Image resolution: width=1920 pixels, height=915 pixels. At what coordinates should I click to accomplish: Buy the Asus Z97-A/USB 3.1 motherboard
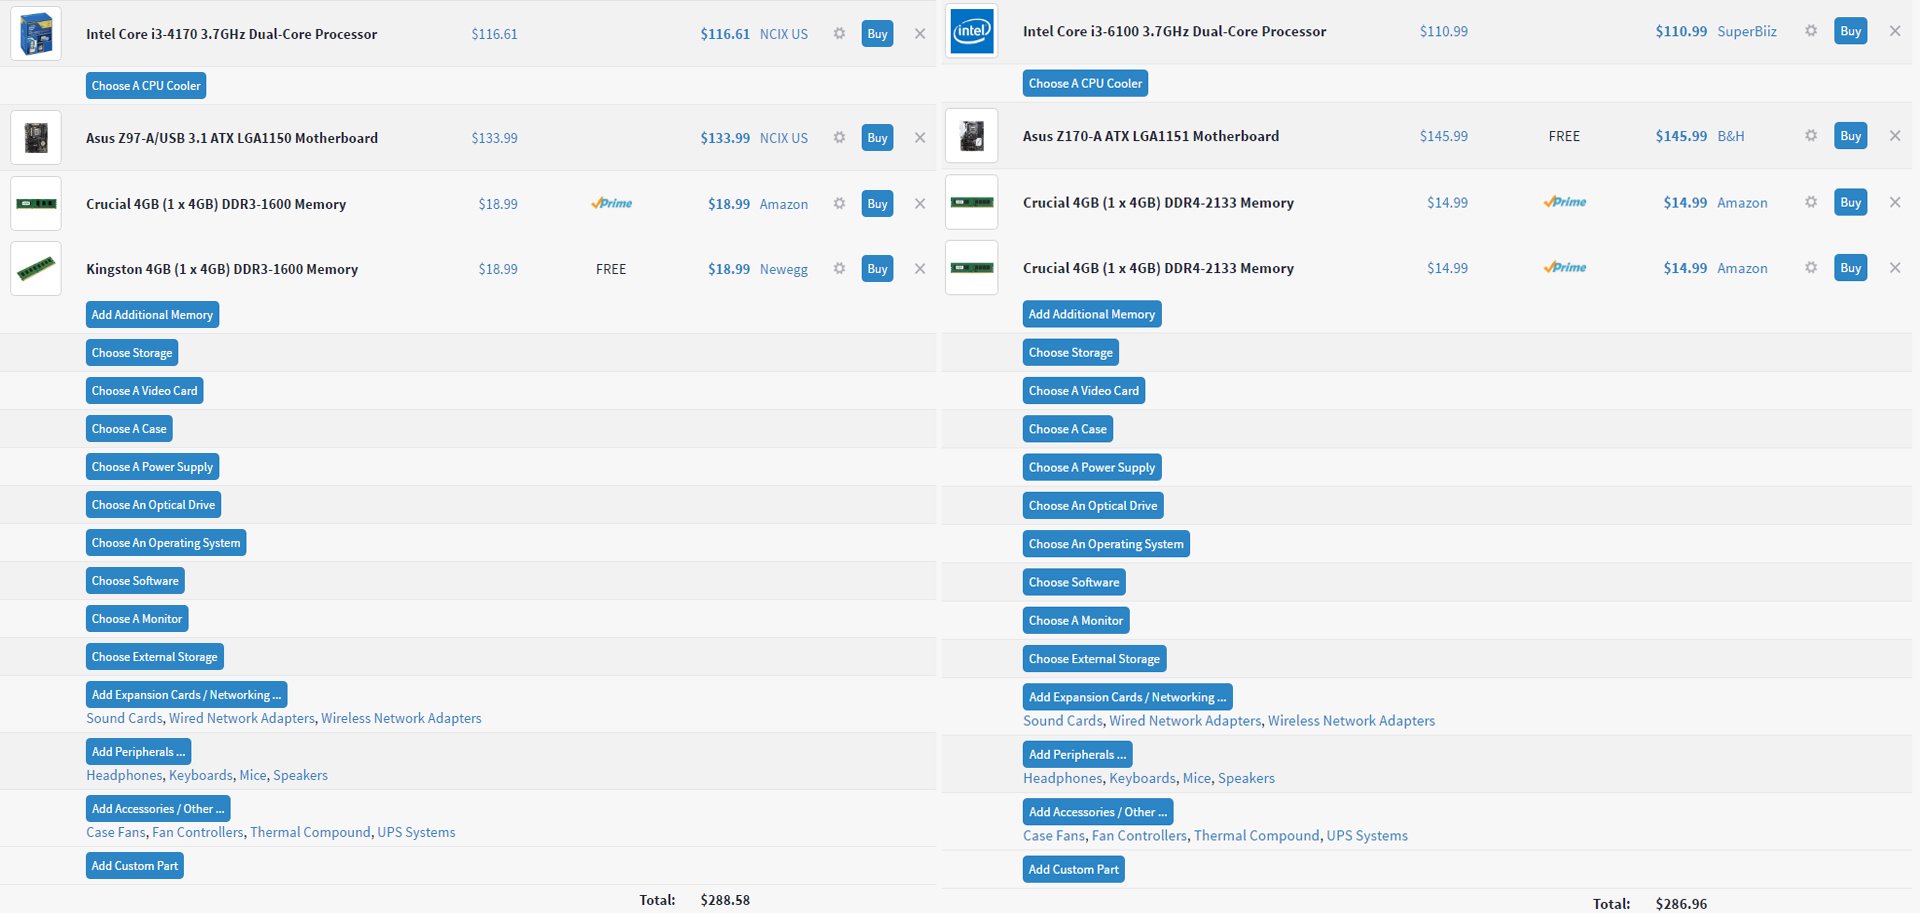877,138
